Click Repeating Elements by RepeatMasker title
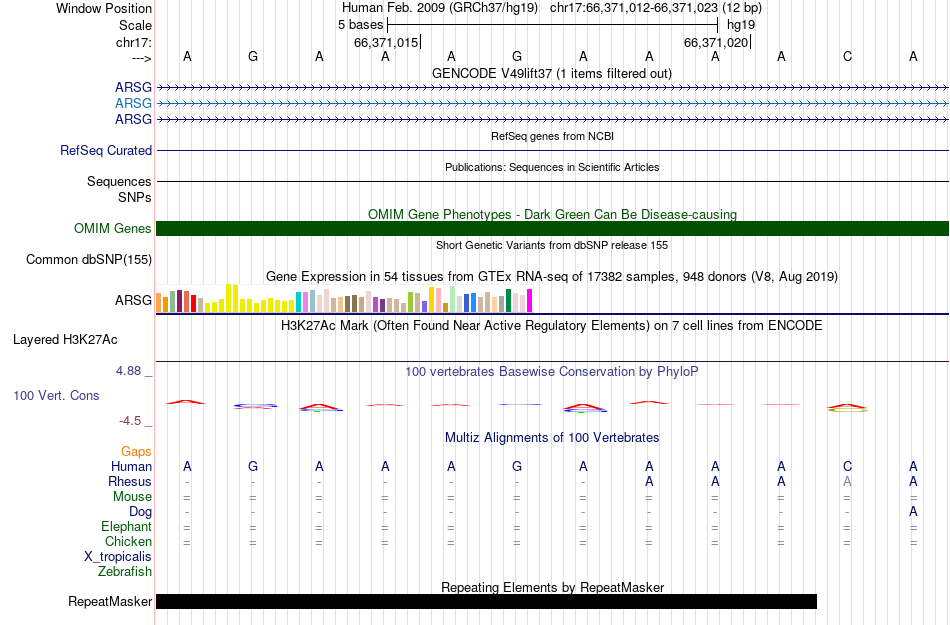Viewport: 950px width, 625px height. point(553,587)
